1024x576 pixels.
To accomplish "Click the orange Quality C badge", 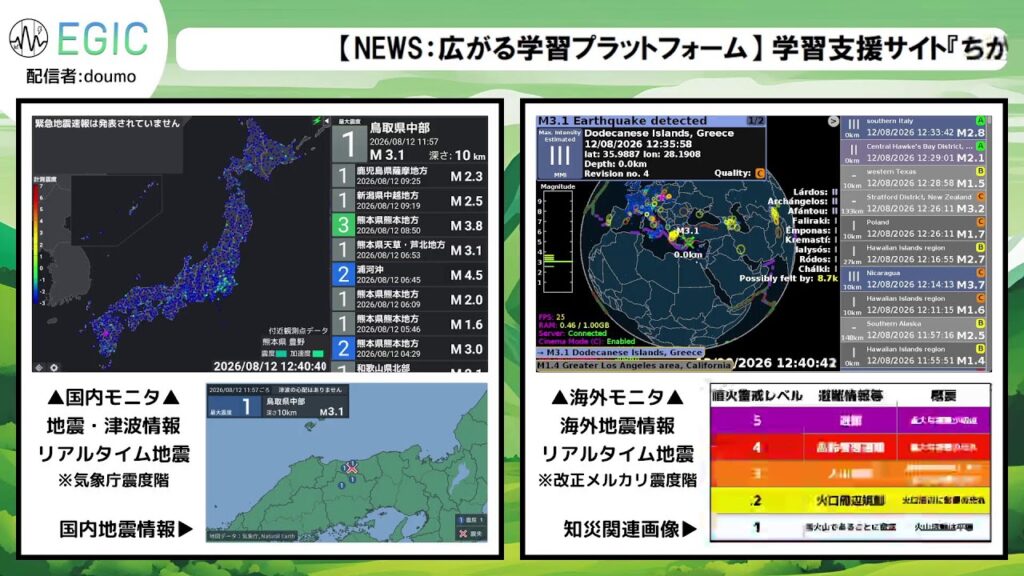I will (760, 173).
